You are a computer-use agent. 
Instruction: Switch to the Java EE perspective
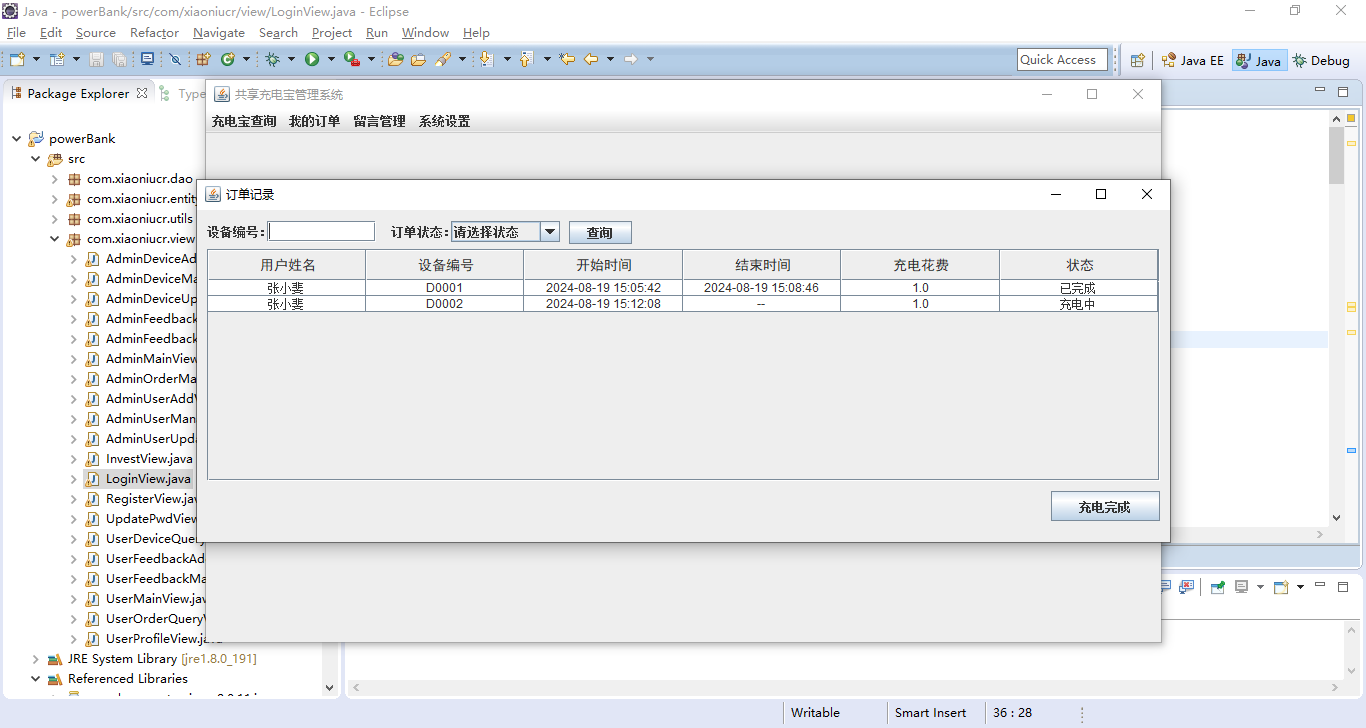click(x=1192, y=60)
